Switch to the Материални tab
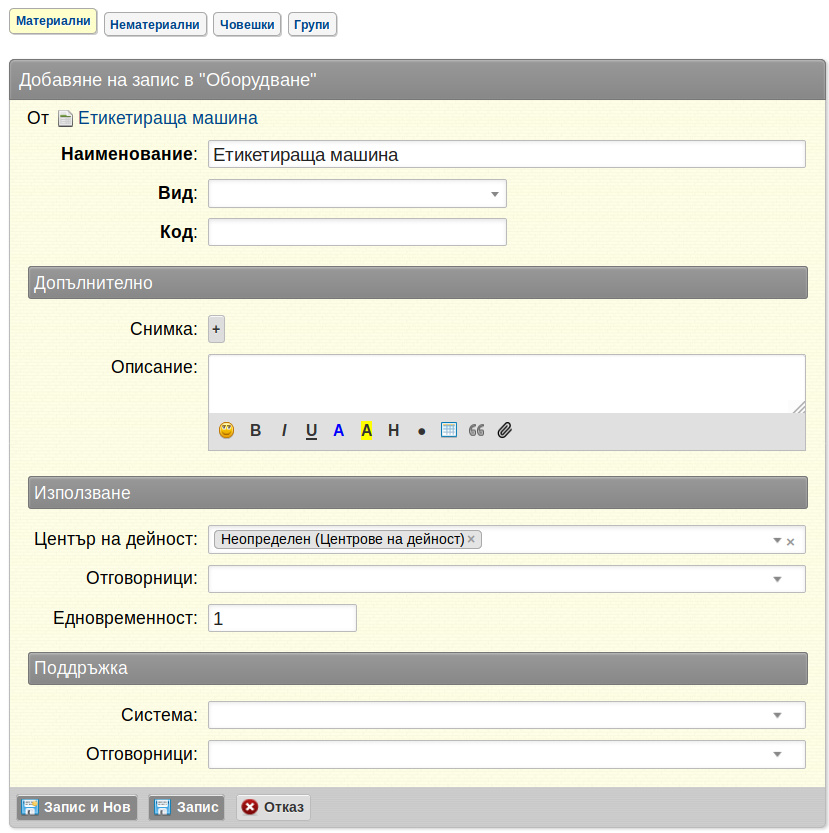829x833 pixels. [53, 21]
